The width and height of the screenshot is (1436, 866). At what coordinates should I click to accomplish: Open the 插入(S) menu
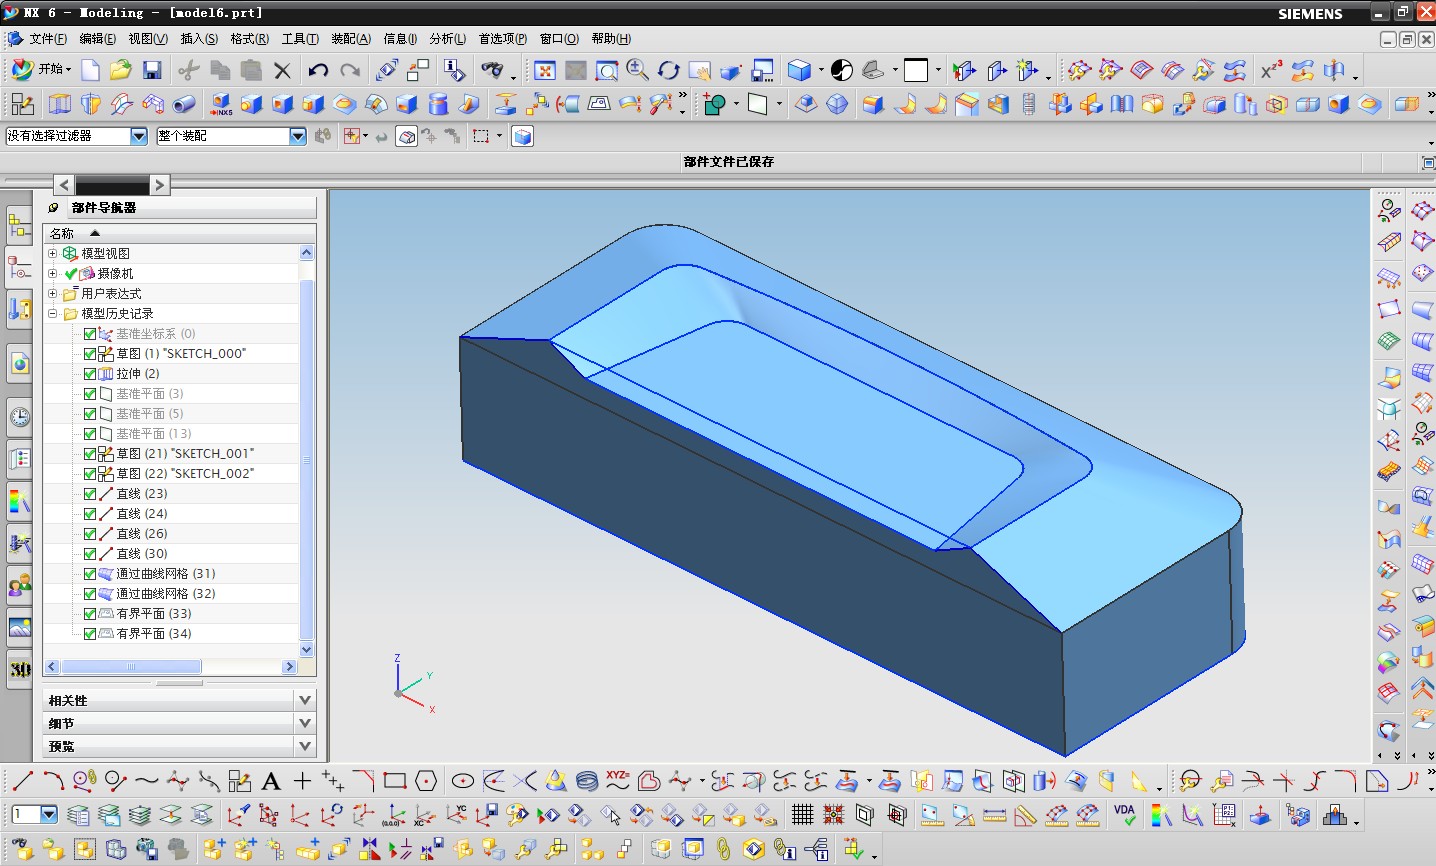(198, 39)
